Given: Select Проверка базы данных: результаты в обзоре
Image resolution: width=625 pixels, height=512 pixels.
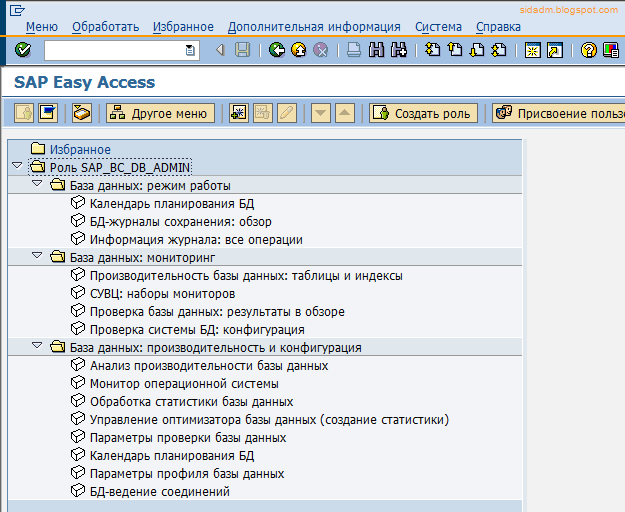Looking at the screenshot, I should point(217,312).
